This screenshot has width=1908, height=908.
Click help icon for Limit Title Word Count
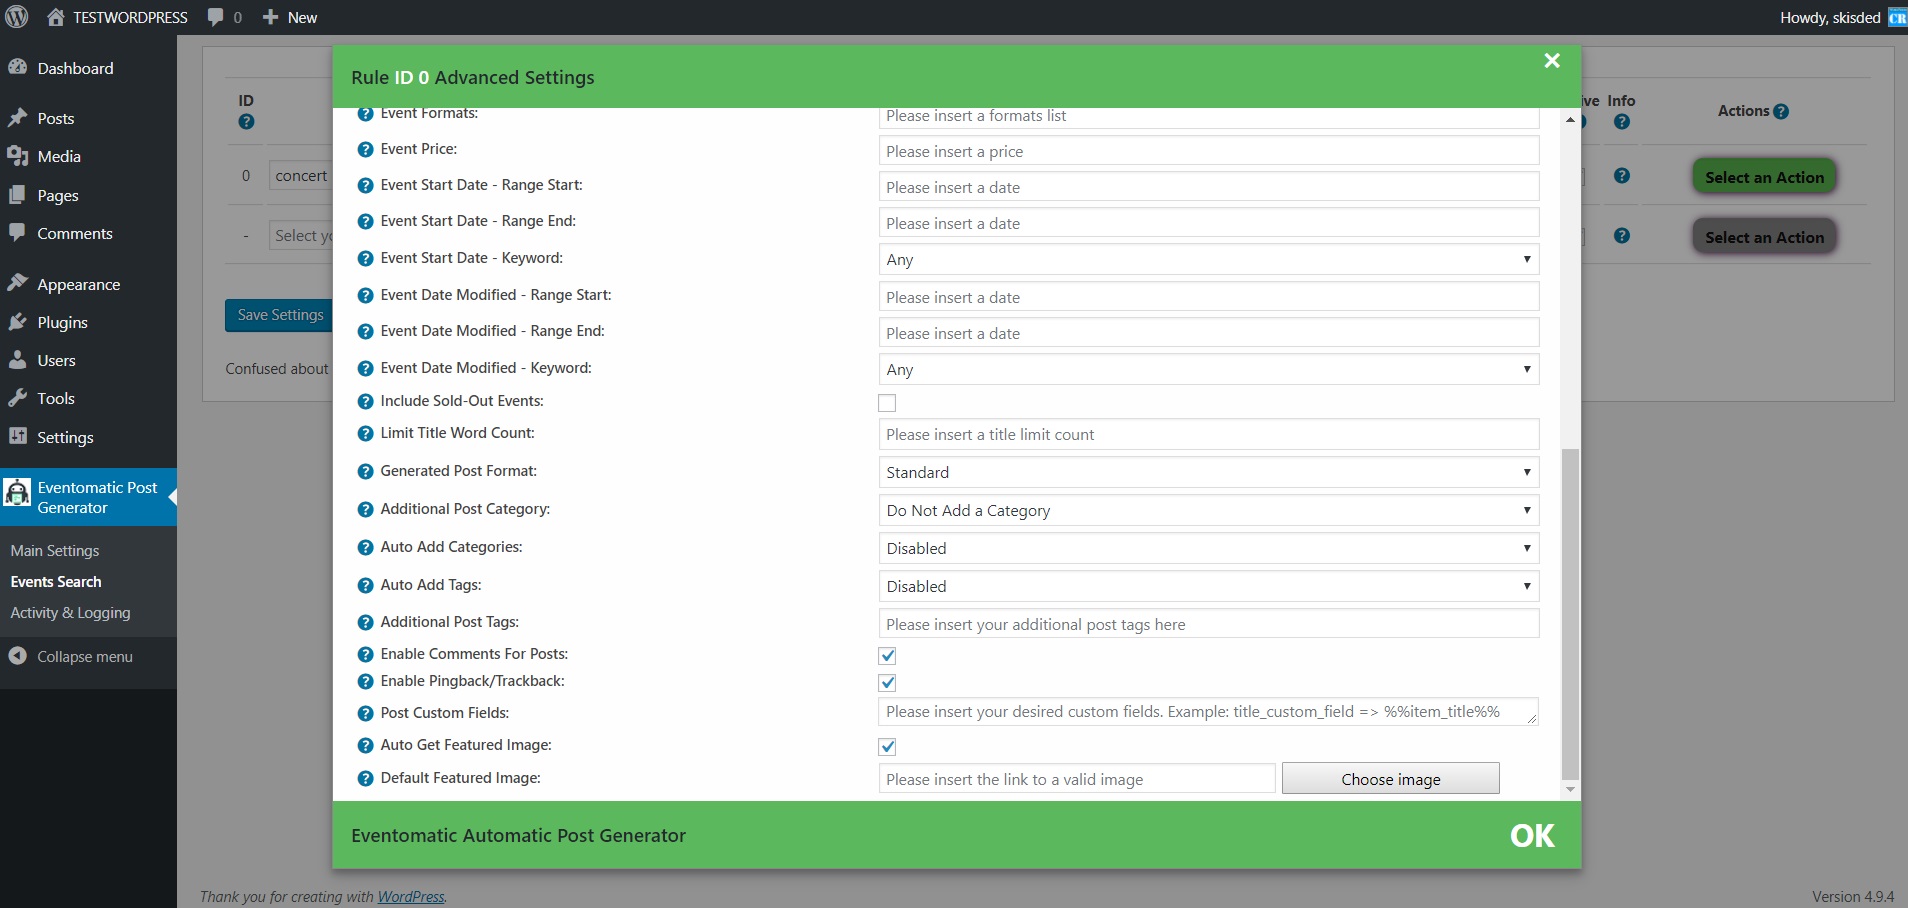pos(365,434)
